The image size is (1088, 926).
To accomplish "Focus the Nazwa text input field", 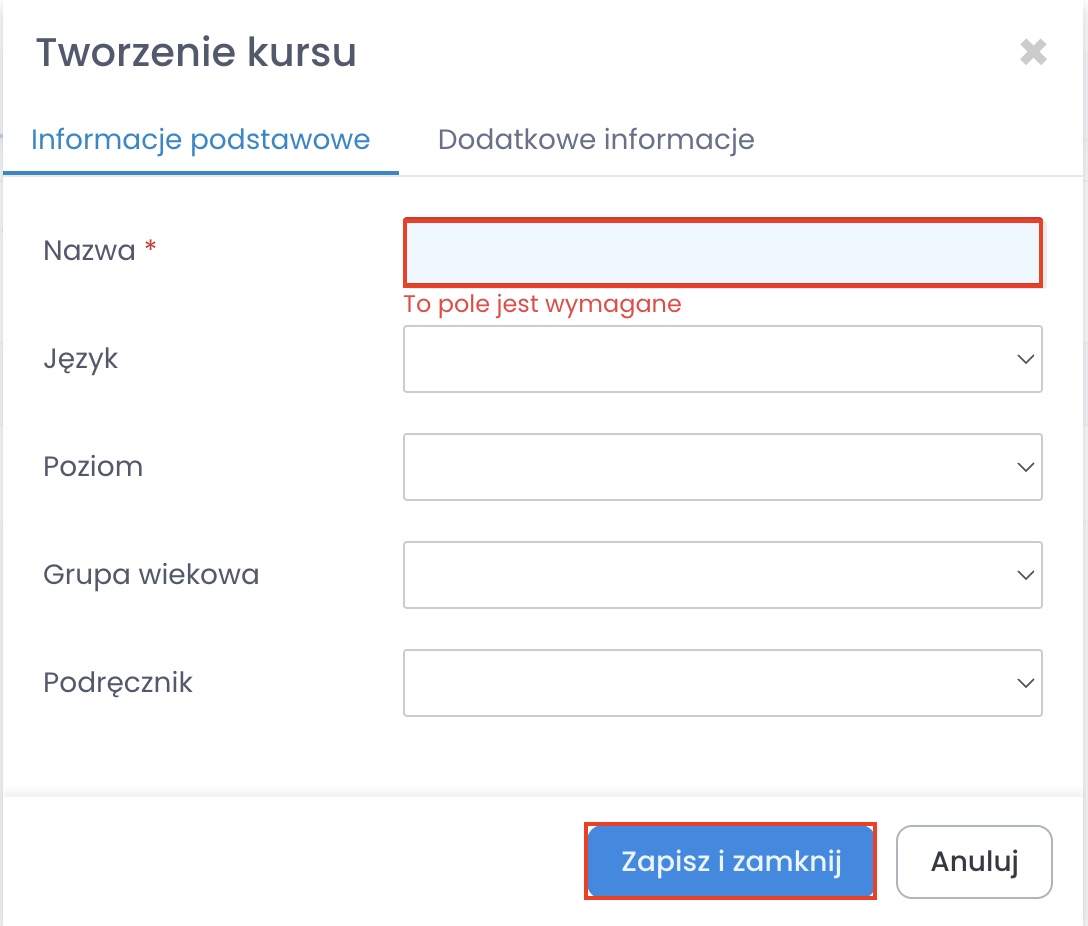I will (x=722, y=252).
